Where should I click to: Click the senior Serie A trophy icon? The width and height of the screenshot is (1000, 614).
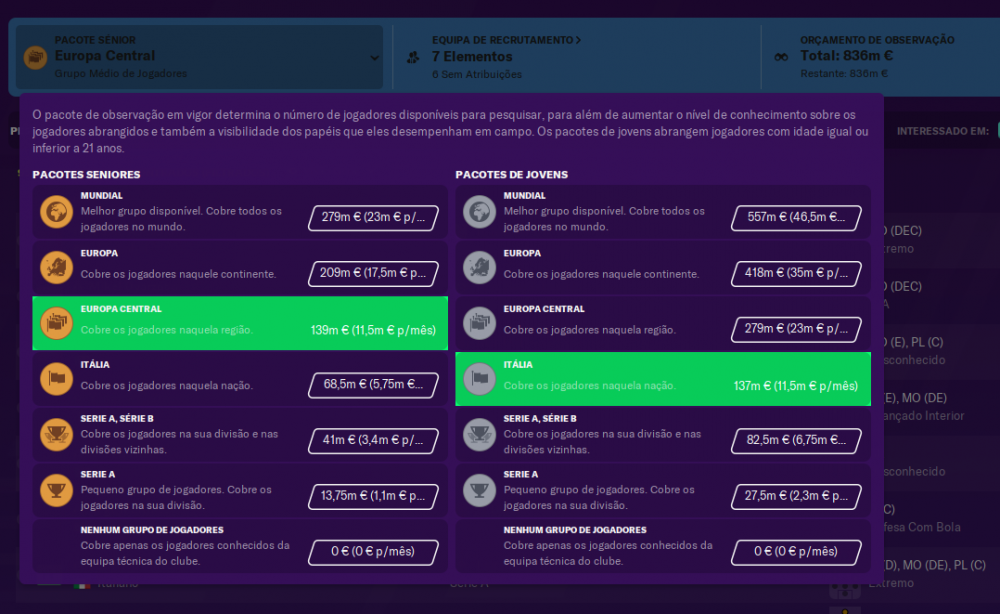click(x=56, y=490)
